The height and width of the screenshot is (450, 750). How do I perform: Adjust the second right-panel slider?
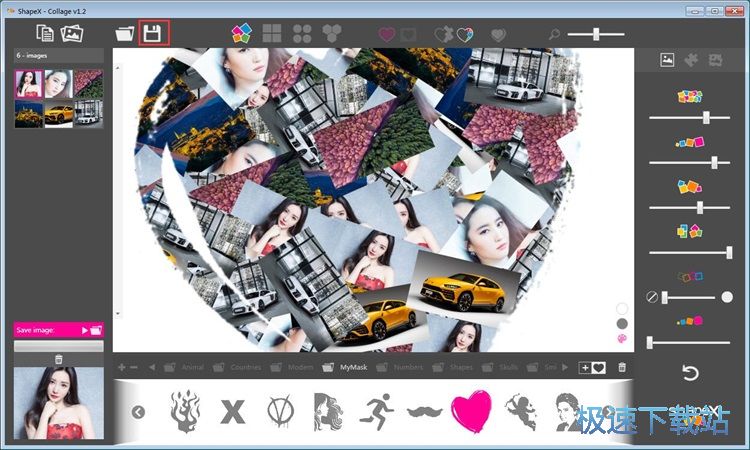click(x=689, y=163)
